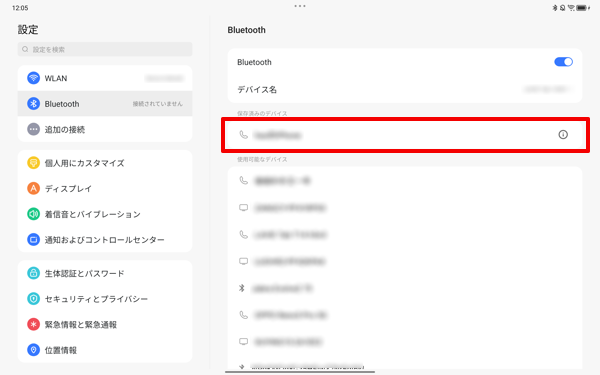
Task: Click the 接続されていません status text
Action: (158, 104)
